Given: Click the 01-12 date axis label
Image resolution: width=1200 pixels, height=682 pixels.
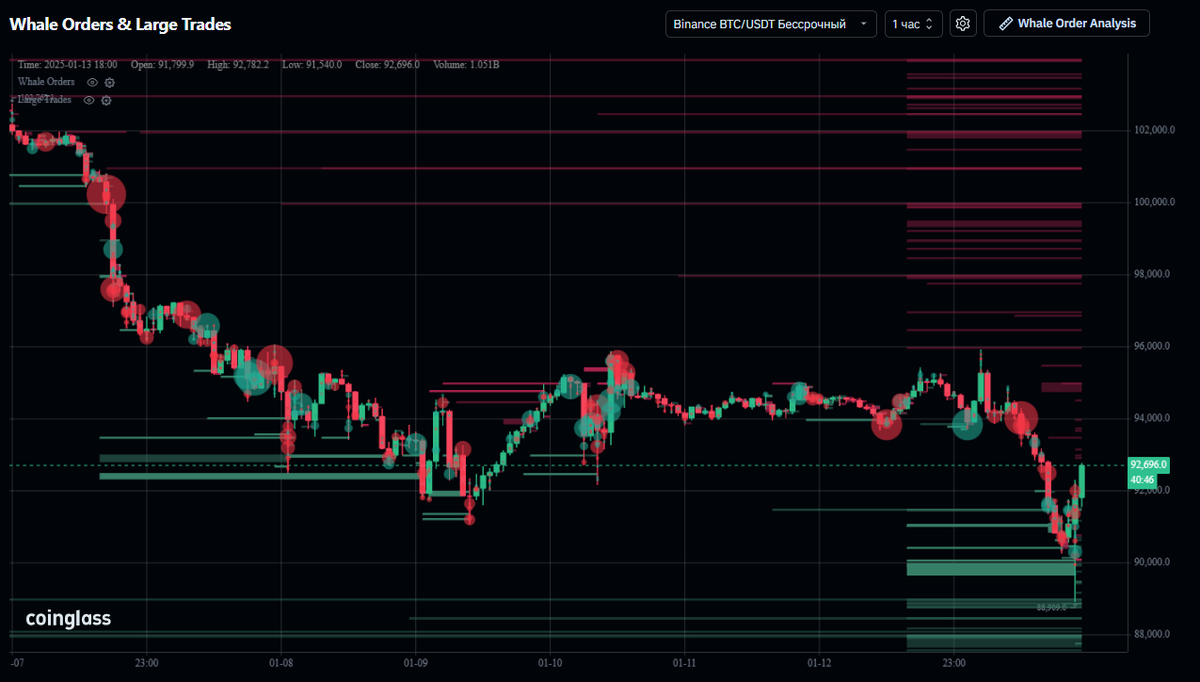Looking at the screenshot, I should (819, 662).
